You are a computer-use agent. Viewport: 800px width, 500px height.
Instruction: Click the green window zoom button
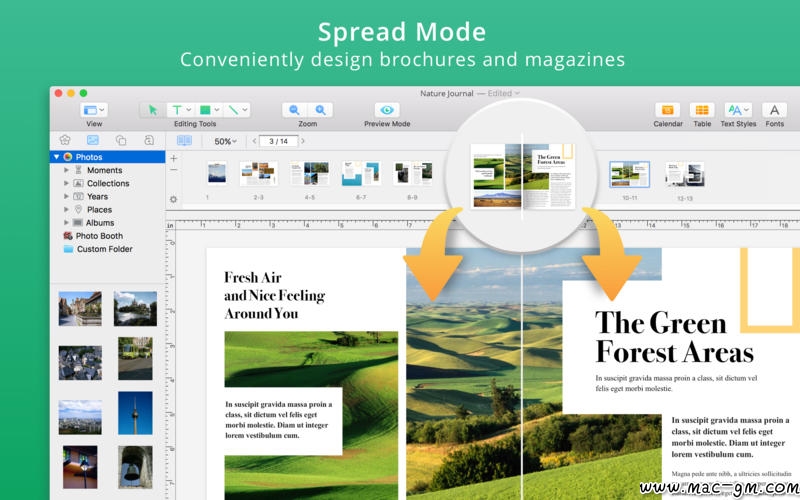click(x=83, y=93)
